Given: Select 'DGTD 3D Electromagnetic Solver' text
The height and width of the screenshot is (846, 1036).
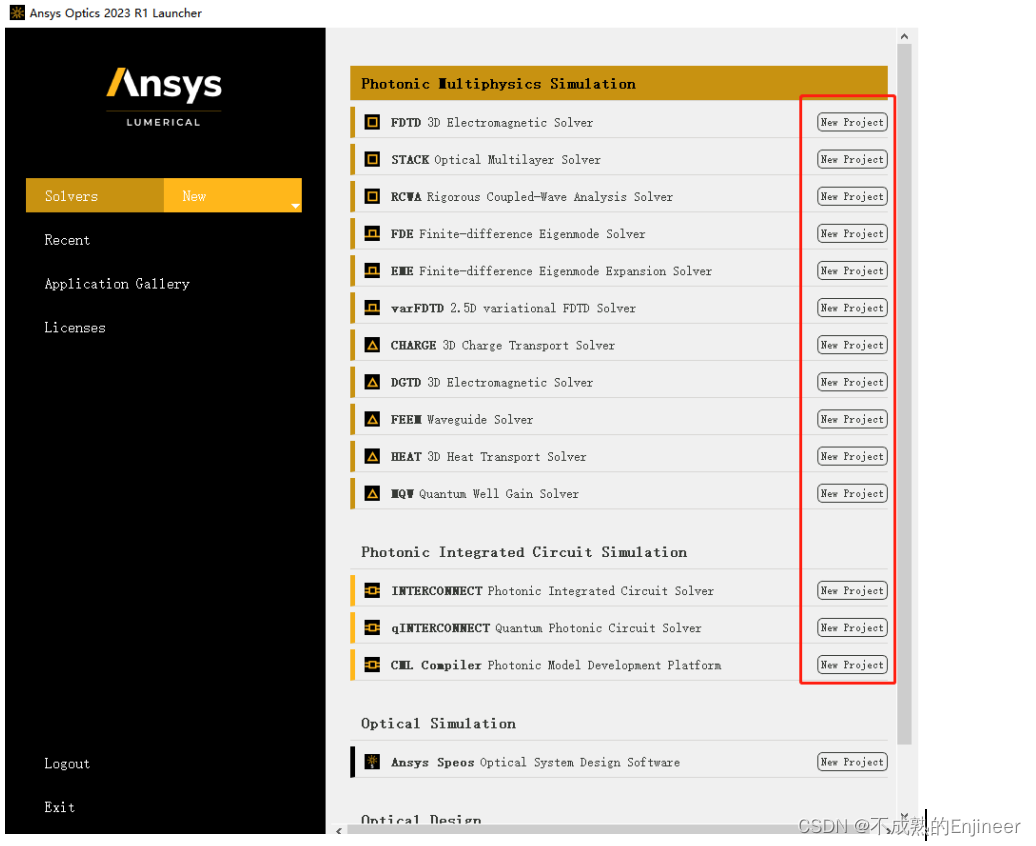Looking at the screenshot, I should [492, 382].
